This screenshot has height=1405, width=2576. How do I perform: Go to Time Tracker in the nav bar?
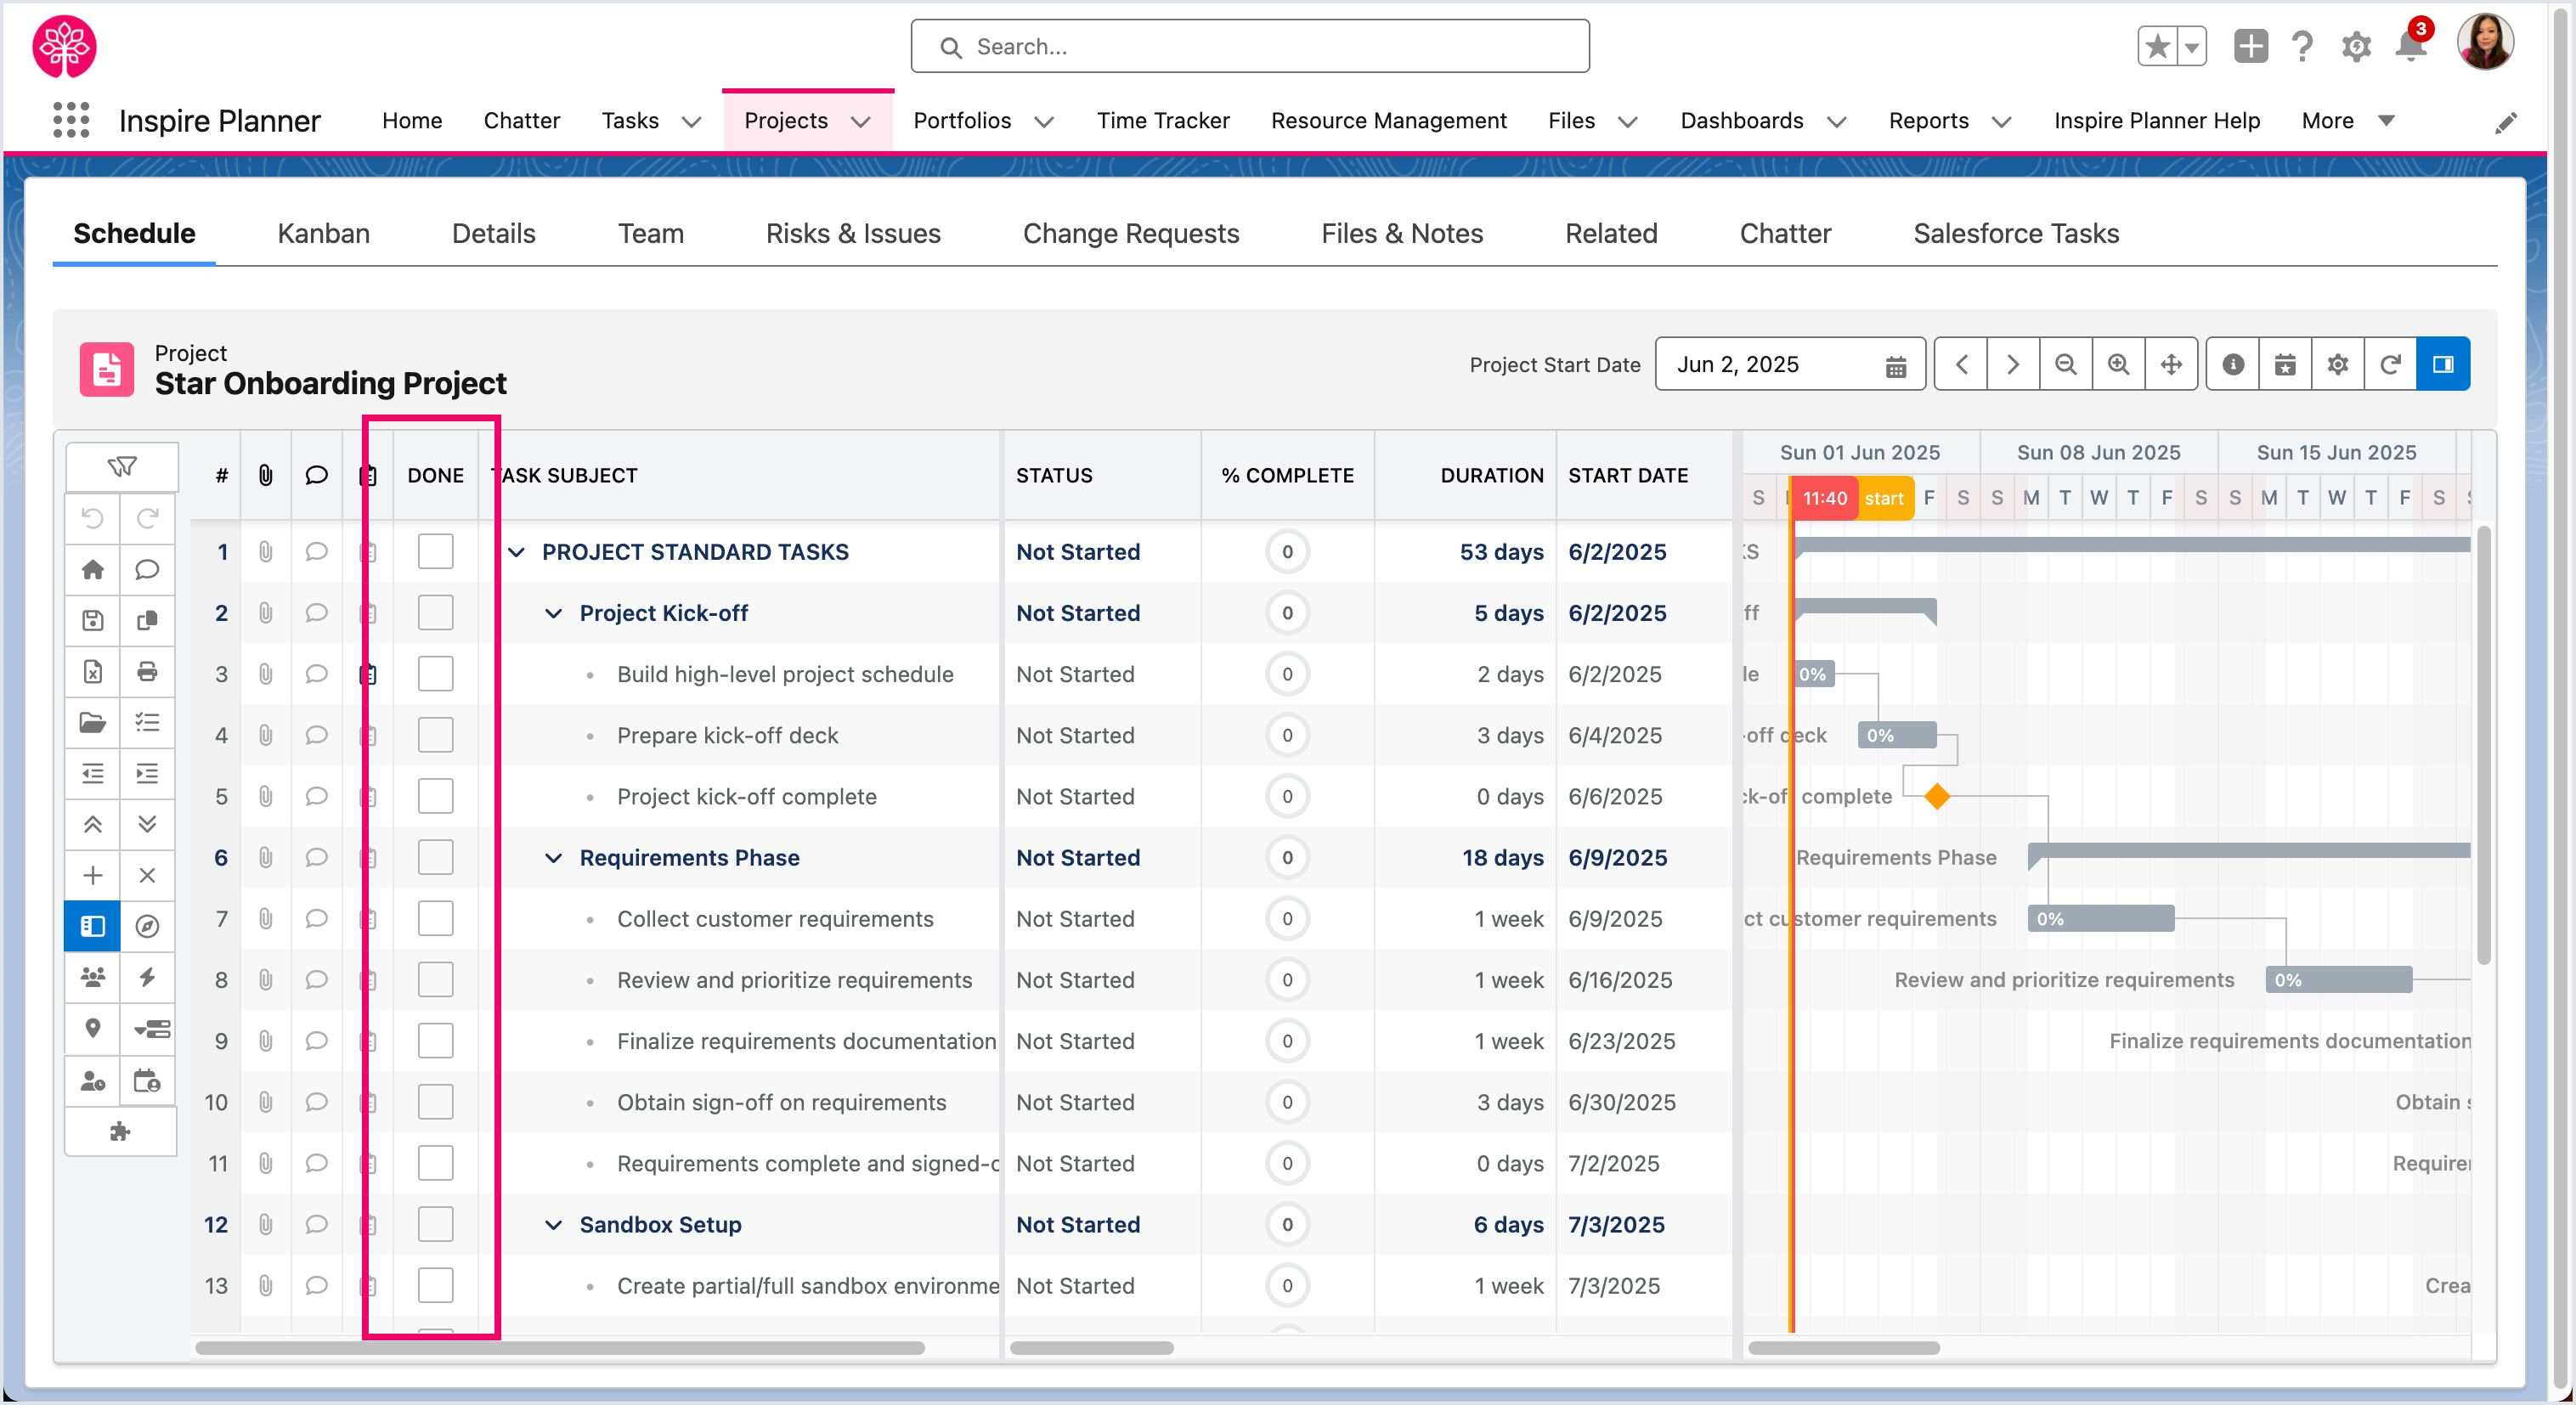(1163, 120)
